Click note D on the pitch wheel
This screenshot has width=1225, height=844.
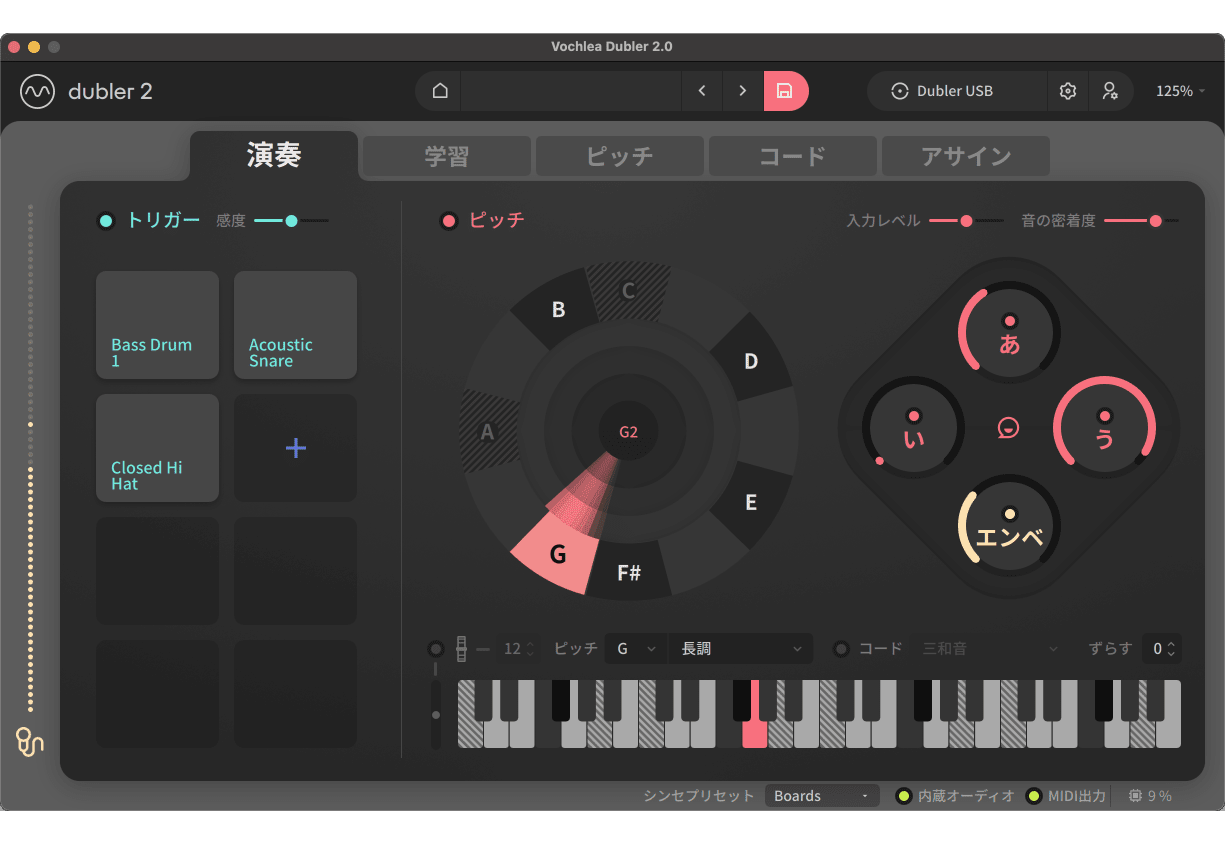pyautogui.click(x=751, y=361)
